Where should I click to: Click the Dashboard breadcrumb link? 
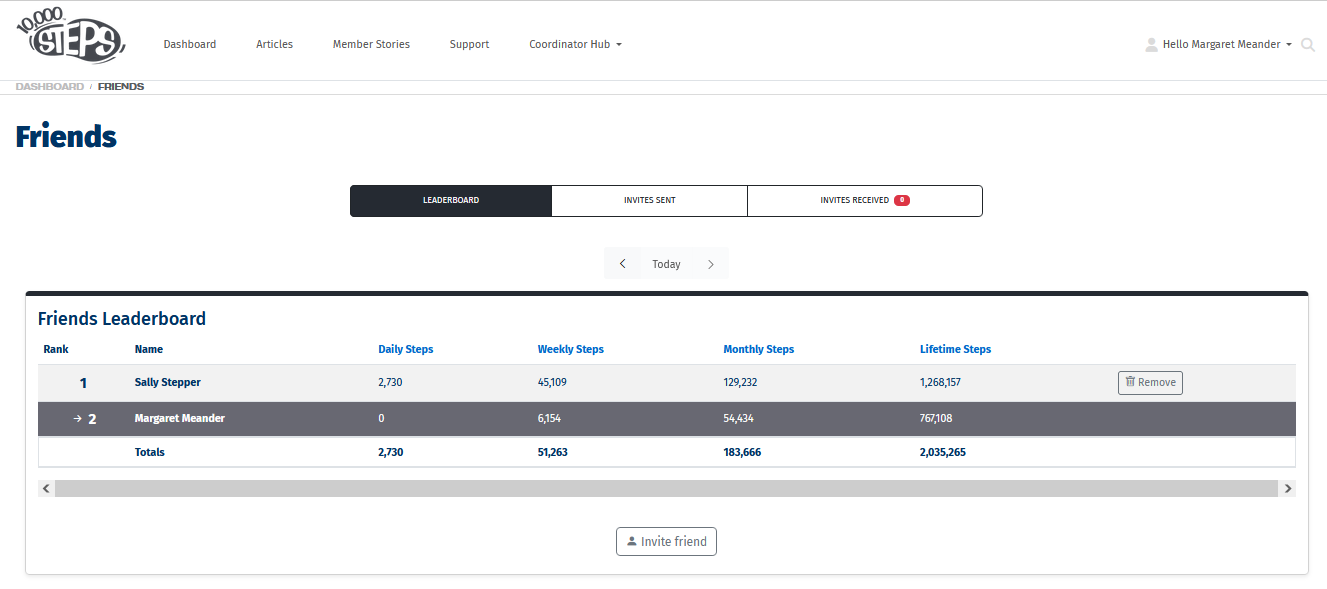50,87
